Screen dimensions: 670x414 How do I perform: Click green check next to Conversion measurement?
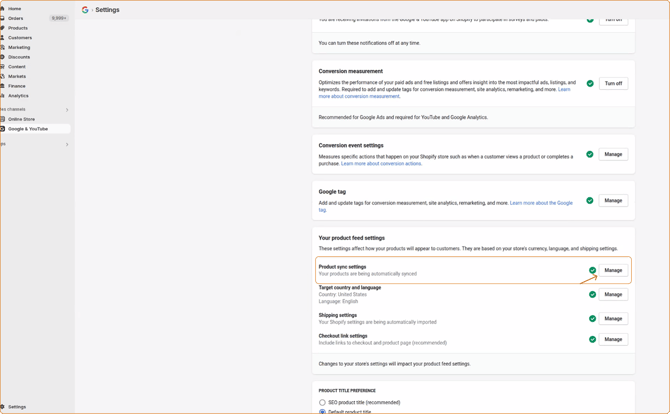point(590,83)
